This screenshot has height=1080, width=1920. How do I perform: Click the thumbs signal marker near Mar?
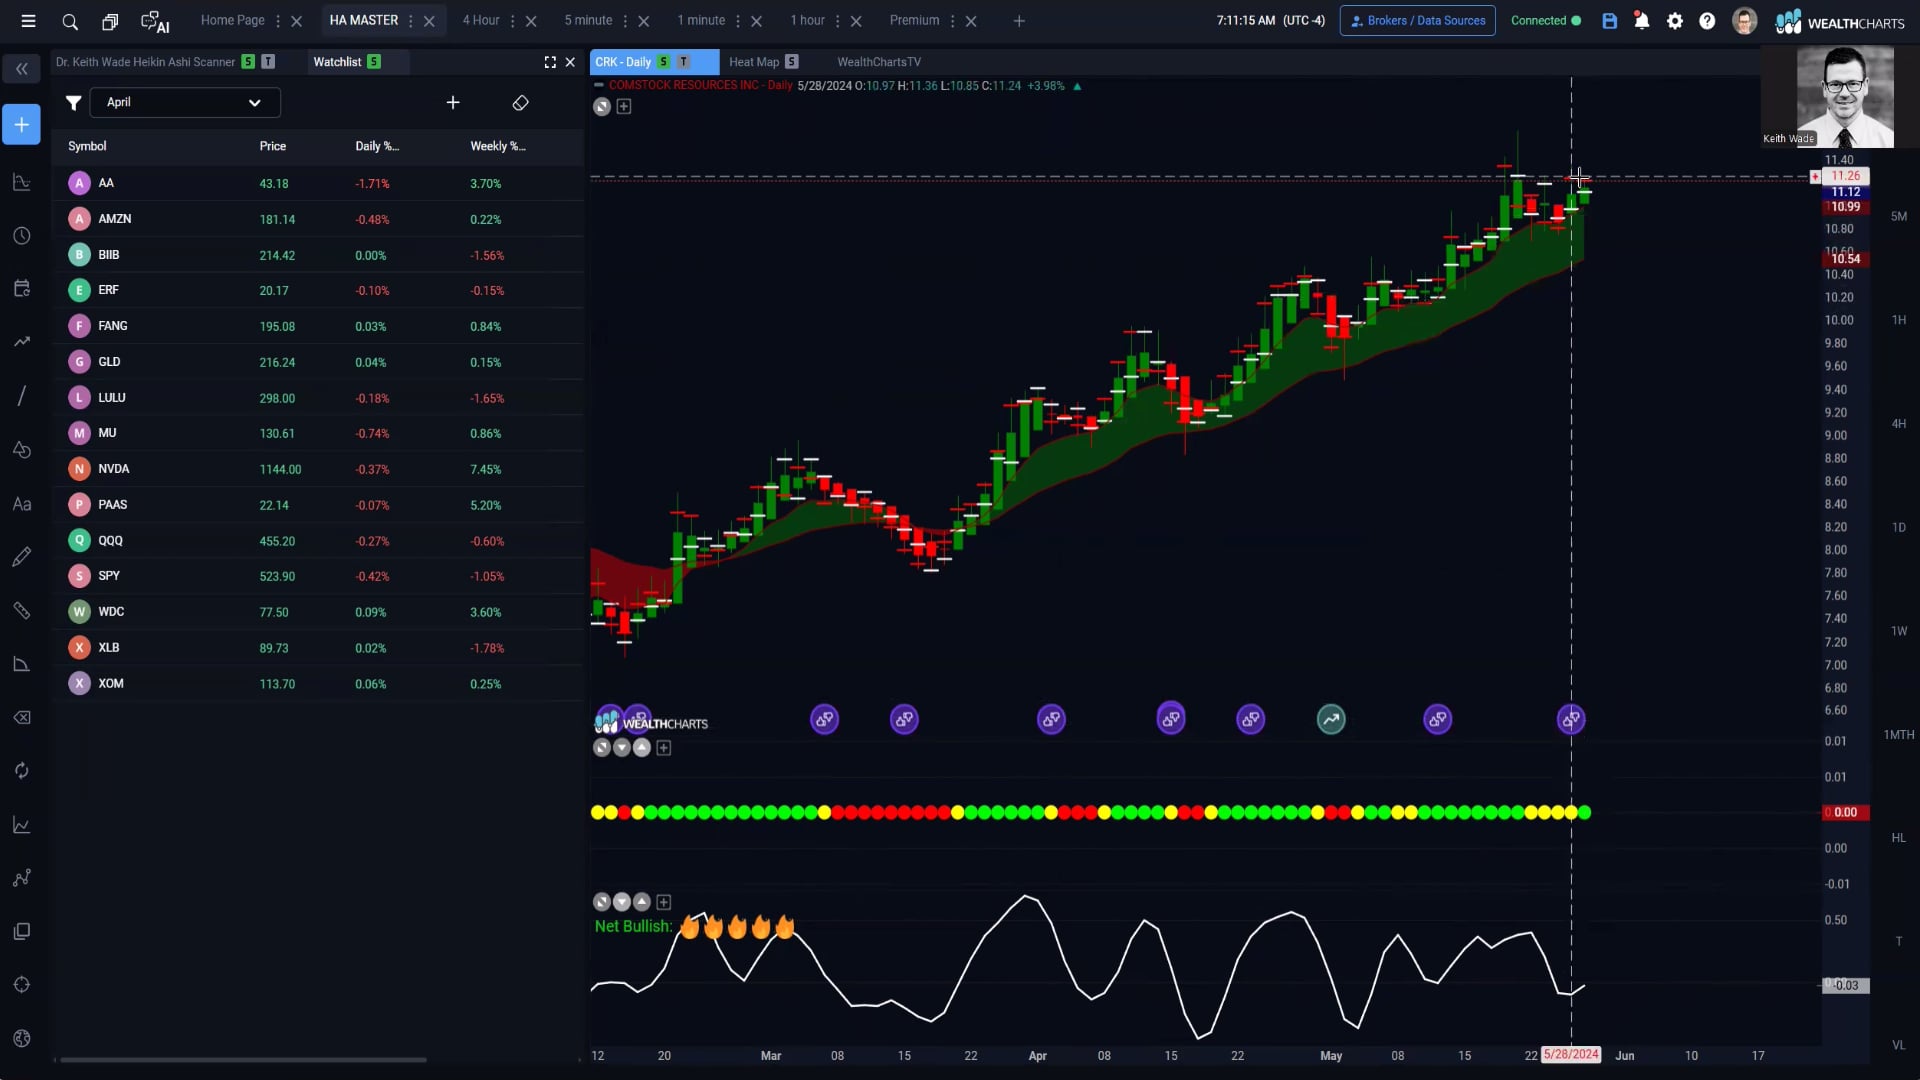824,719
